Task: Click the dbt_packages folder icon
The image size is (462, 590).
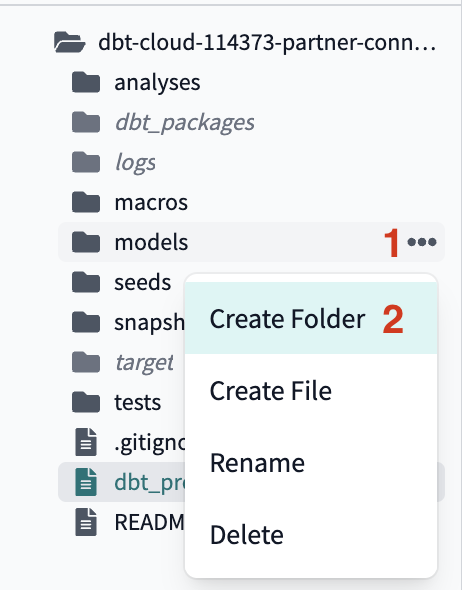Action: (86, 122)
